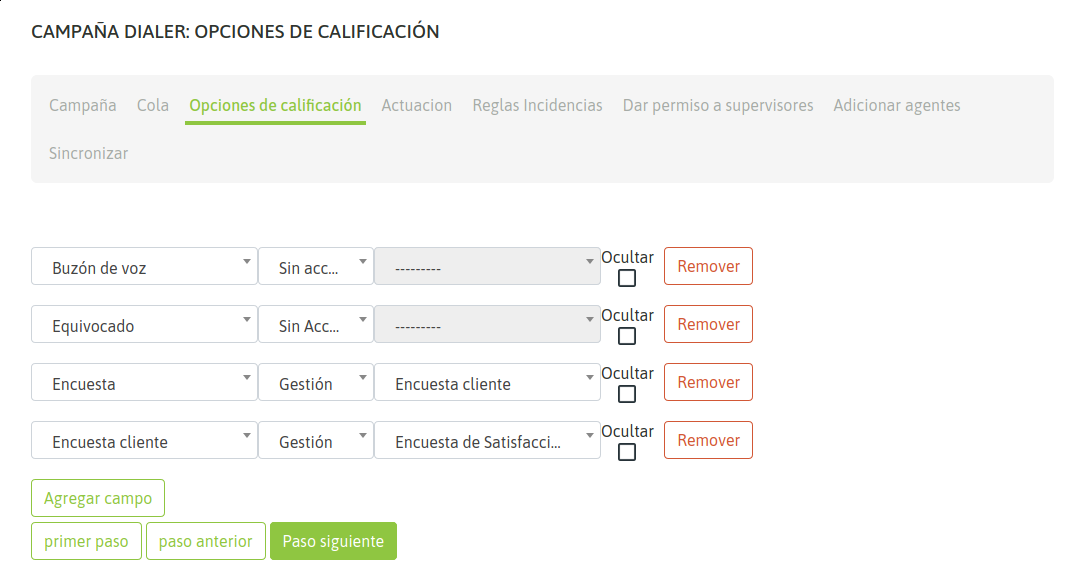Click the Sincronizar tab
Image resolution: width=1069 pixels, height=578 pixels.
[x=88, y=153]
